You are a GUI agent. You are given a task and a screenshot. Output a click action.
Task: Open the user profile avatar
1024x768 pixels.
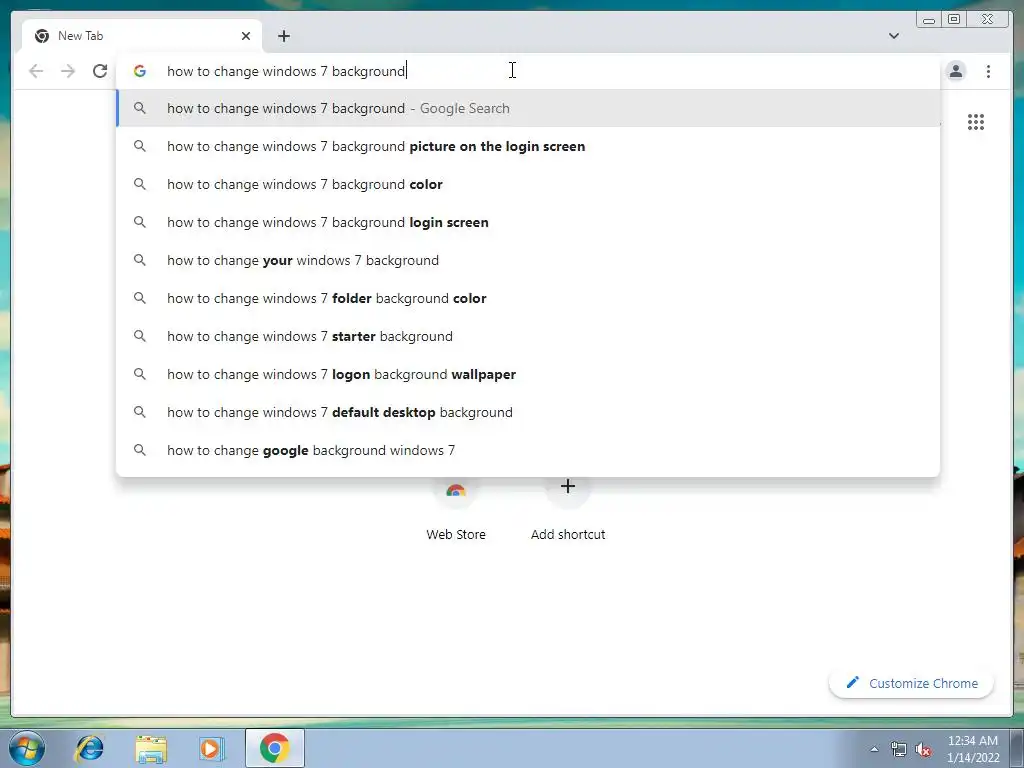[x=955, y=71]
